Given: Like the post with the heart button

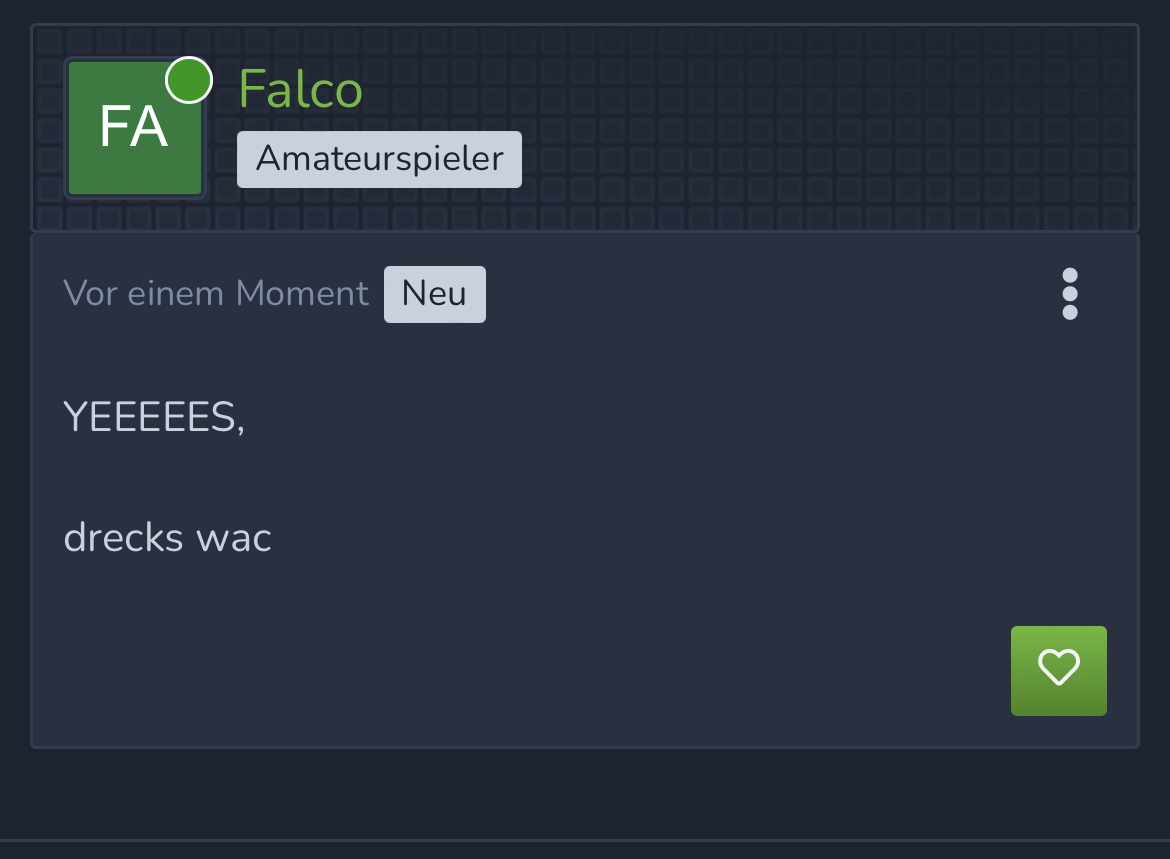Looking at the screenshot, I should pyautogui.click(x=1058, y=670).
